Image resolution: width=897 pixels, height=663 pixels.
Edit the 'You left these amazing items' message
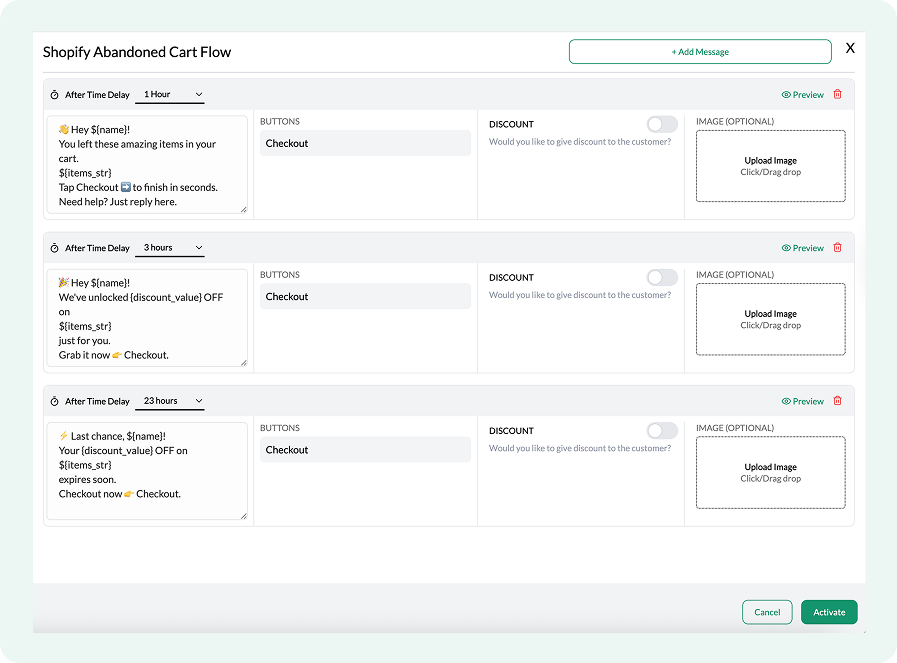pos(147,165)
